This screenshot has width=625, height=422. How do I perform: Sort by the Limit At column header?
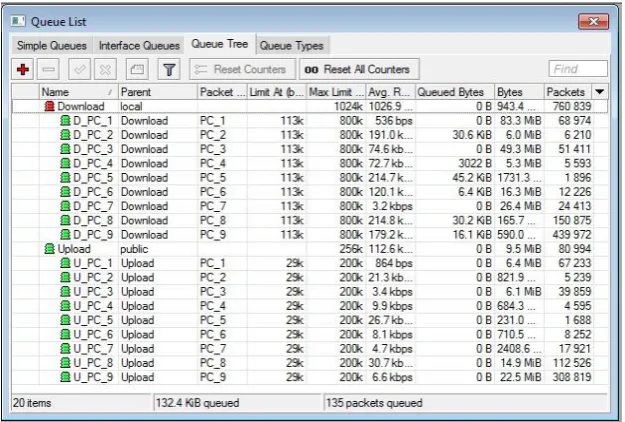click(x=277, y=92)
